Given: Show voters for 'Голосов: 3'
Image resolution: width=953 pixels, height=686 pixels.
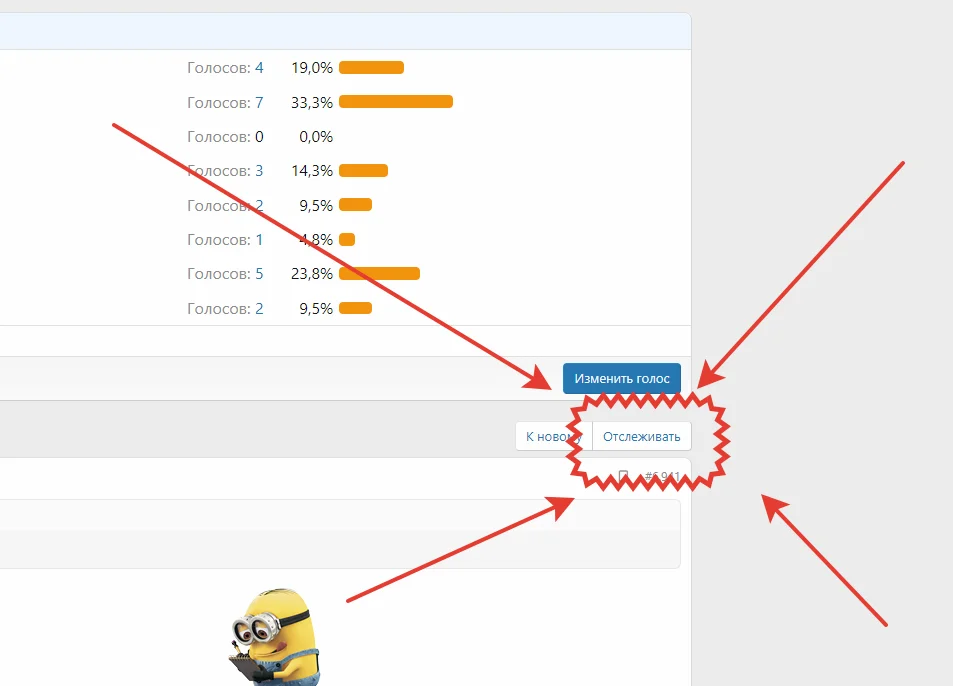Looking at the screenshot, I should (x=225, y=171).
